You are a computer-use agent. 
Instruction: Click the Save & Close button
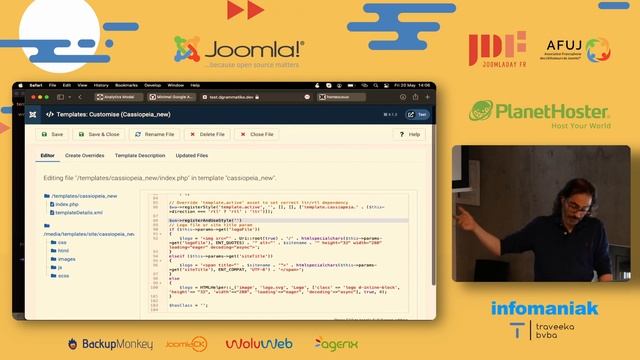click(99, 134)
